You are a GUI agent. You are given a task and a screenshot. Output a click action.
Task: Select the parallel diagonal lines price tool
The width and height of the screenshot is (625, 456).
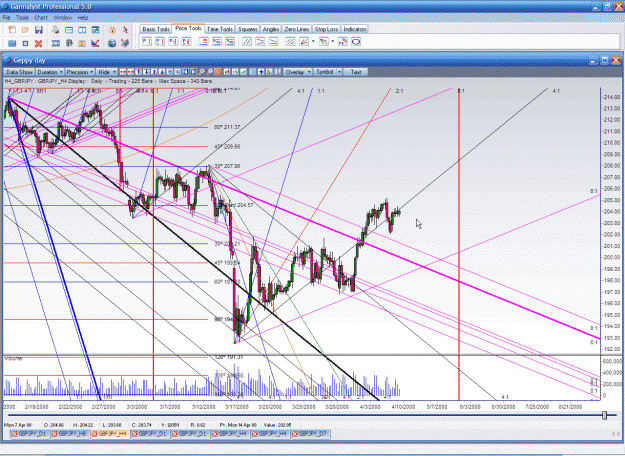click(x=247, y=41)
